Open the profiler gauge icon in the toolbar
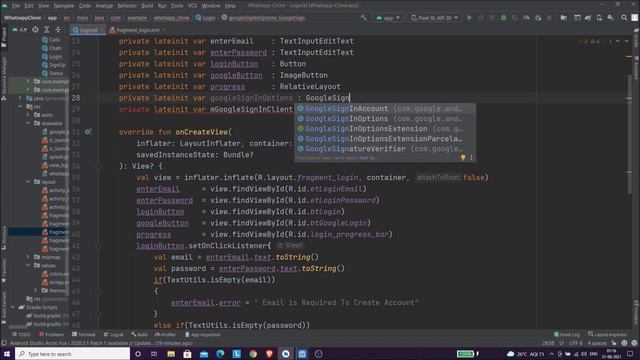 pyautogui.click(x=526, y=18)
